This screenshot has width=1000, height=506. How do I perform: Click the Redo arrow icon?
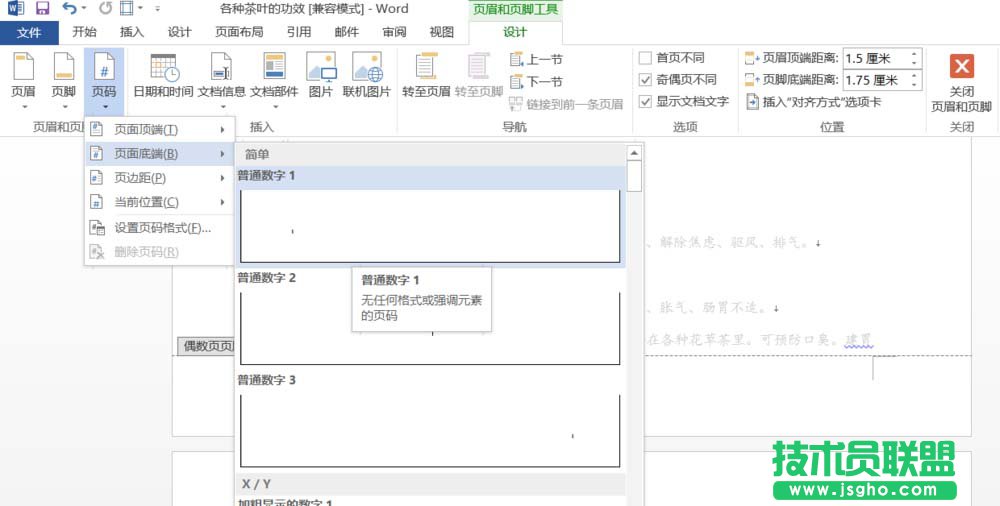pyautogui.click(x=106, y=8)
